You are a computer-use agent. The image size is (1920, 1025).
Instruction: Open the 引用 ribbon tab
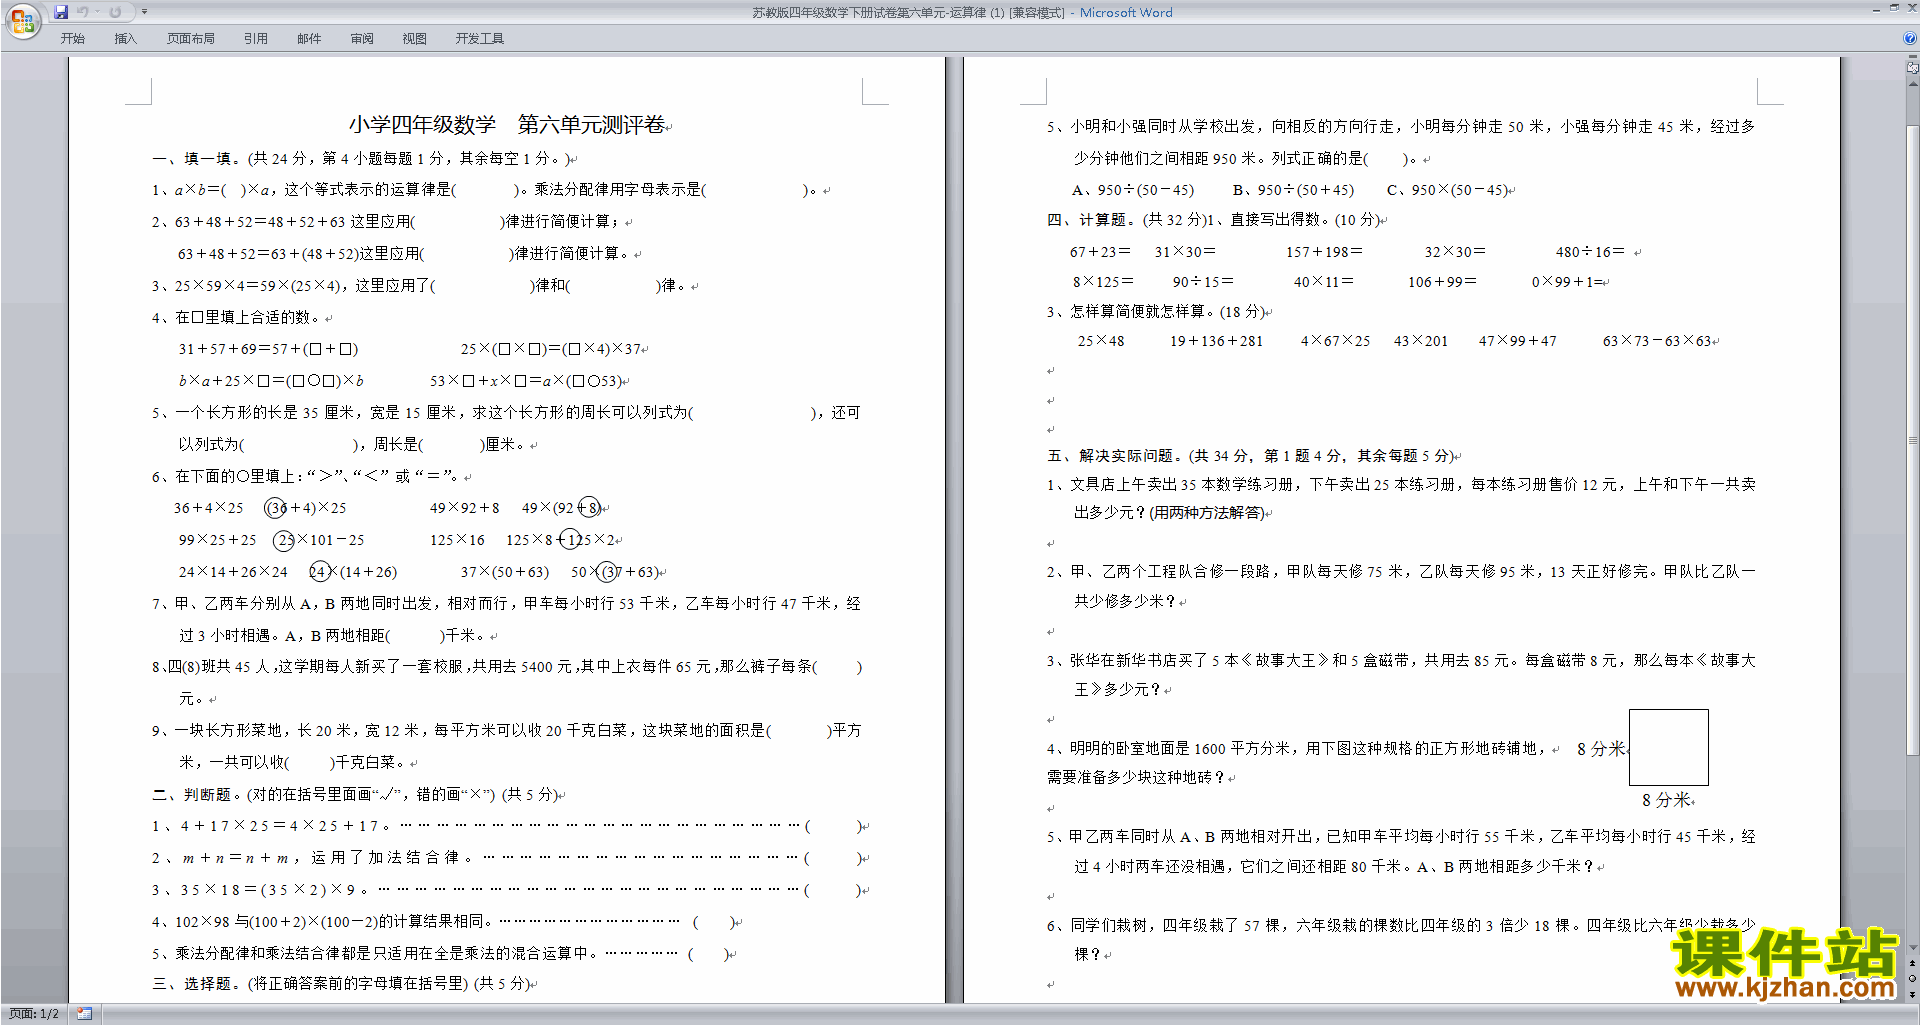pos(256,39)
